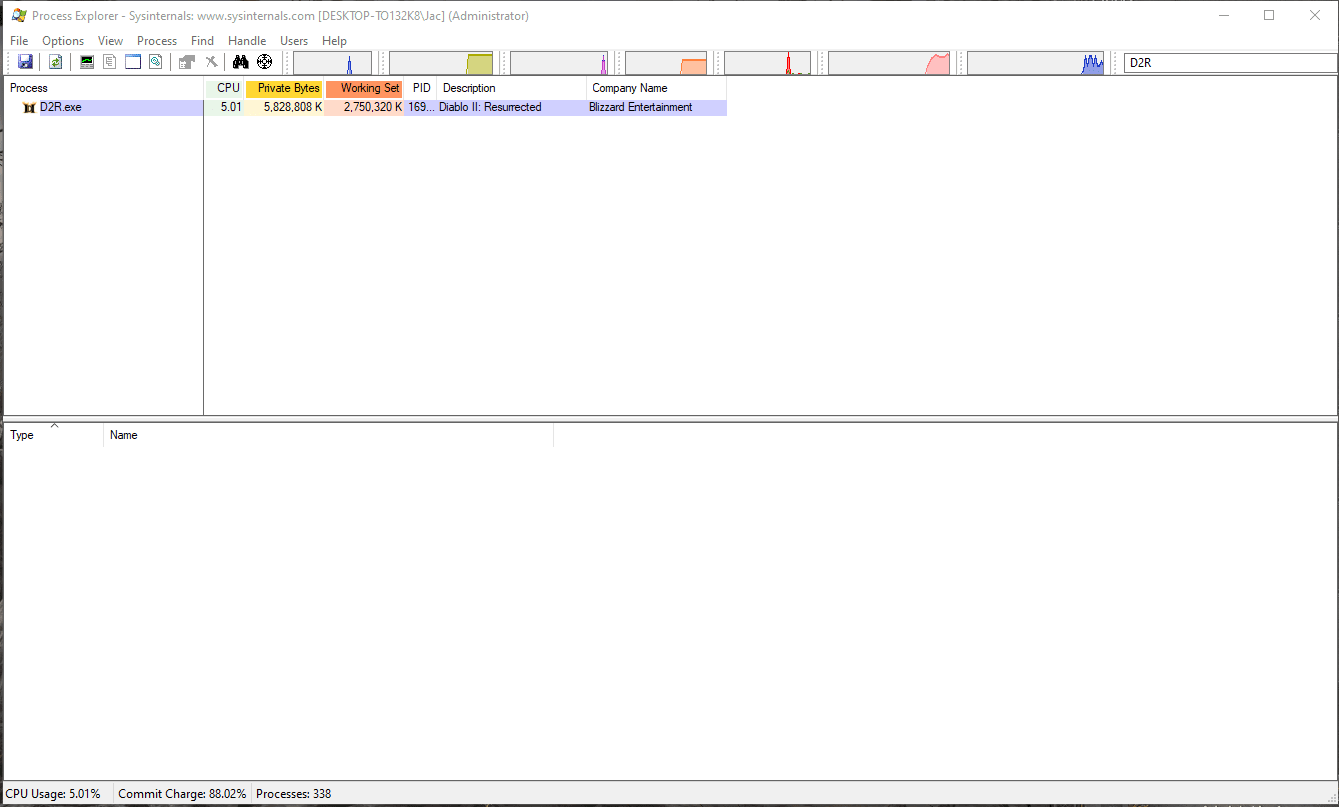
Task: Click the D2R.exe process icon
Action: pos(29,107)
